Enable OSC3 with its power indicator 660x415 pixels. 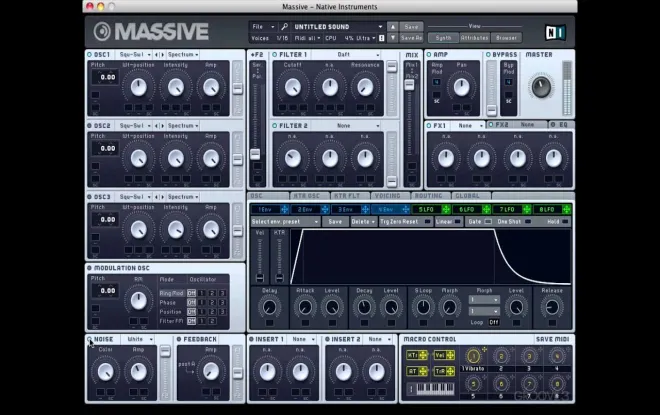(89, 197)
